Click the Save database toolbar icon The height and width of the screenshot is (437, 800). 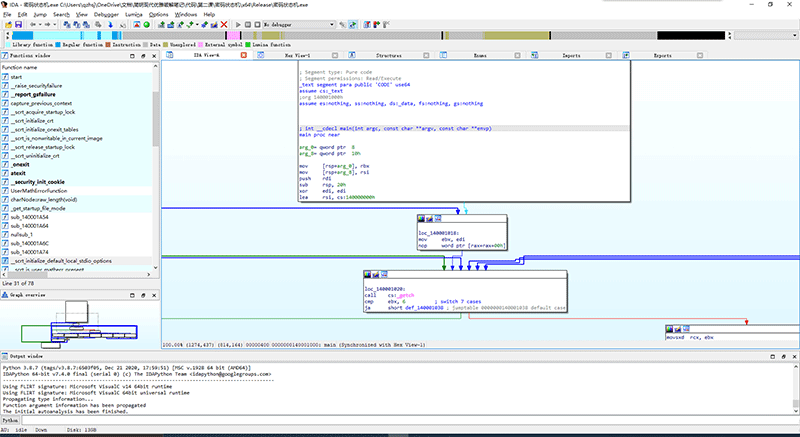click(x=19, y=26)
